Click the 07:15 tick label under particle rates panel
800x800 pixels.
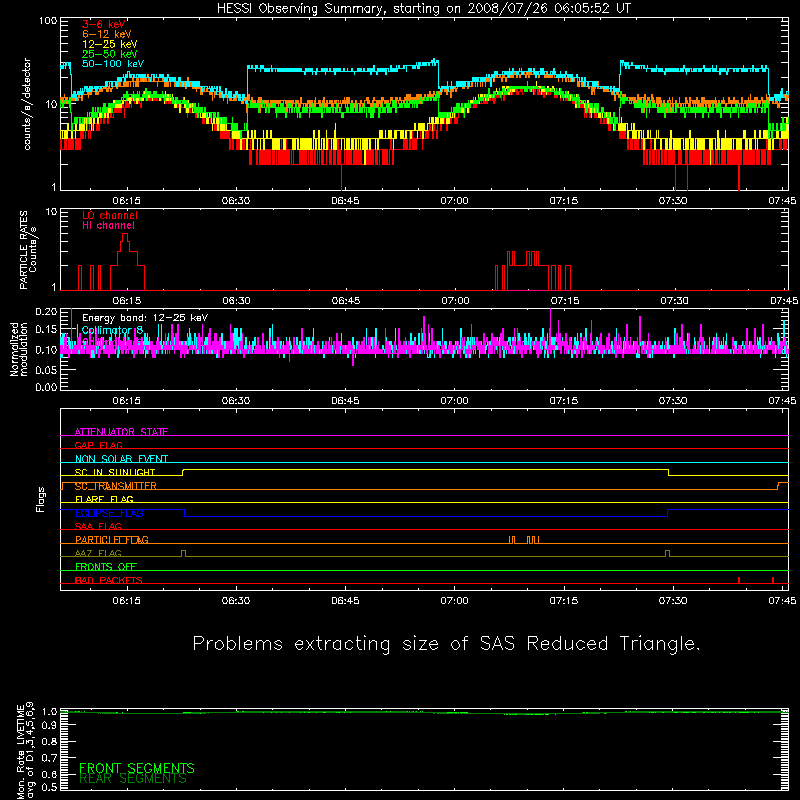pos(564,301)
